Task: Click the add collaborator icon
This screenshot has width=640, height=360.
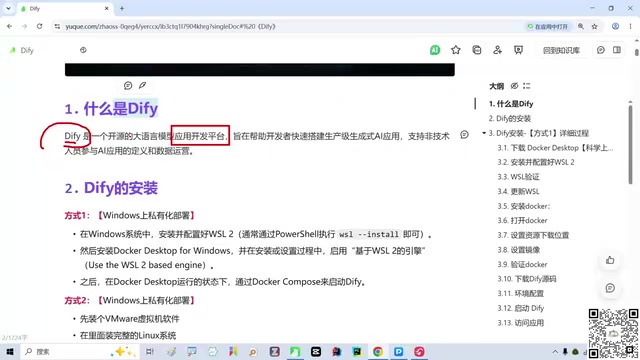Action: [x=497, y=50]
